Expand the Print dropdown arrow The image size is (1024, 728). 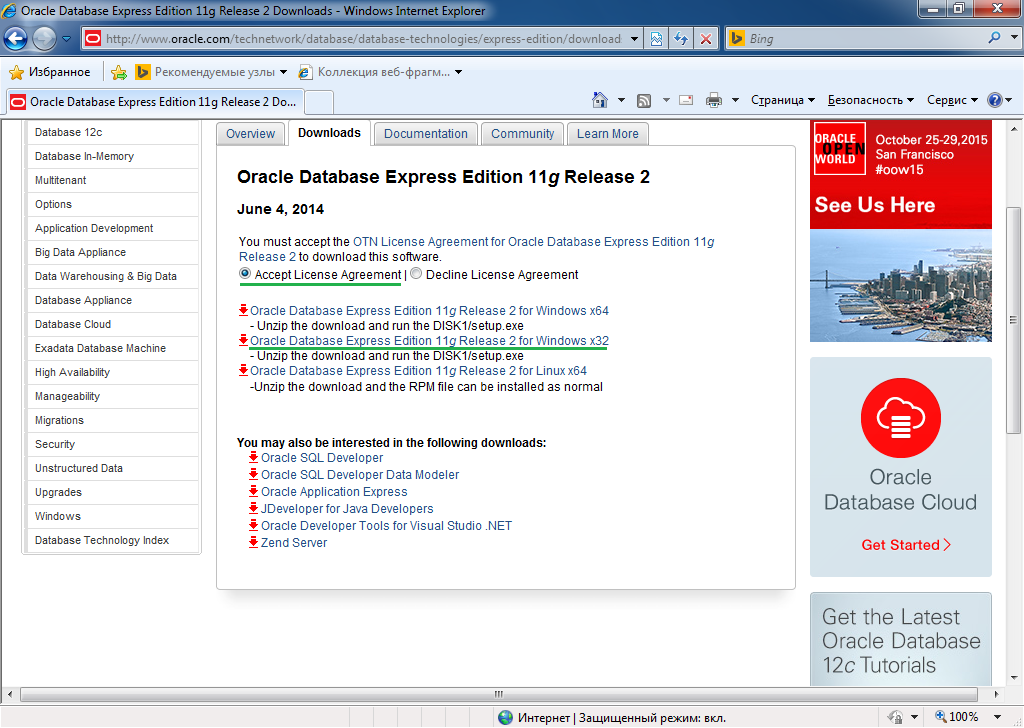735,100
